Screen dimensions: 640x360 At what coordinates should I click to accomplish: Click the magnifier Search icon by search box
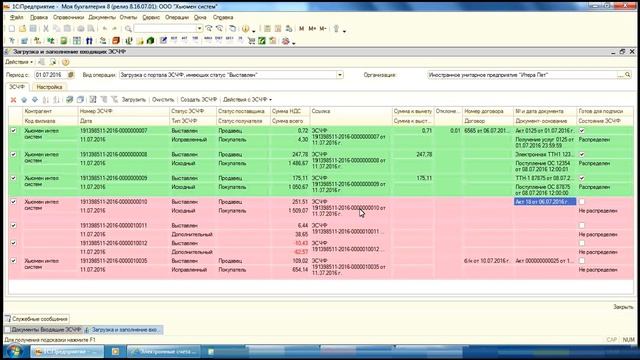128,29
